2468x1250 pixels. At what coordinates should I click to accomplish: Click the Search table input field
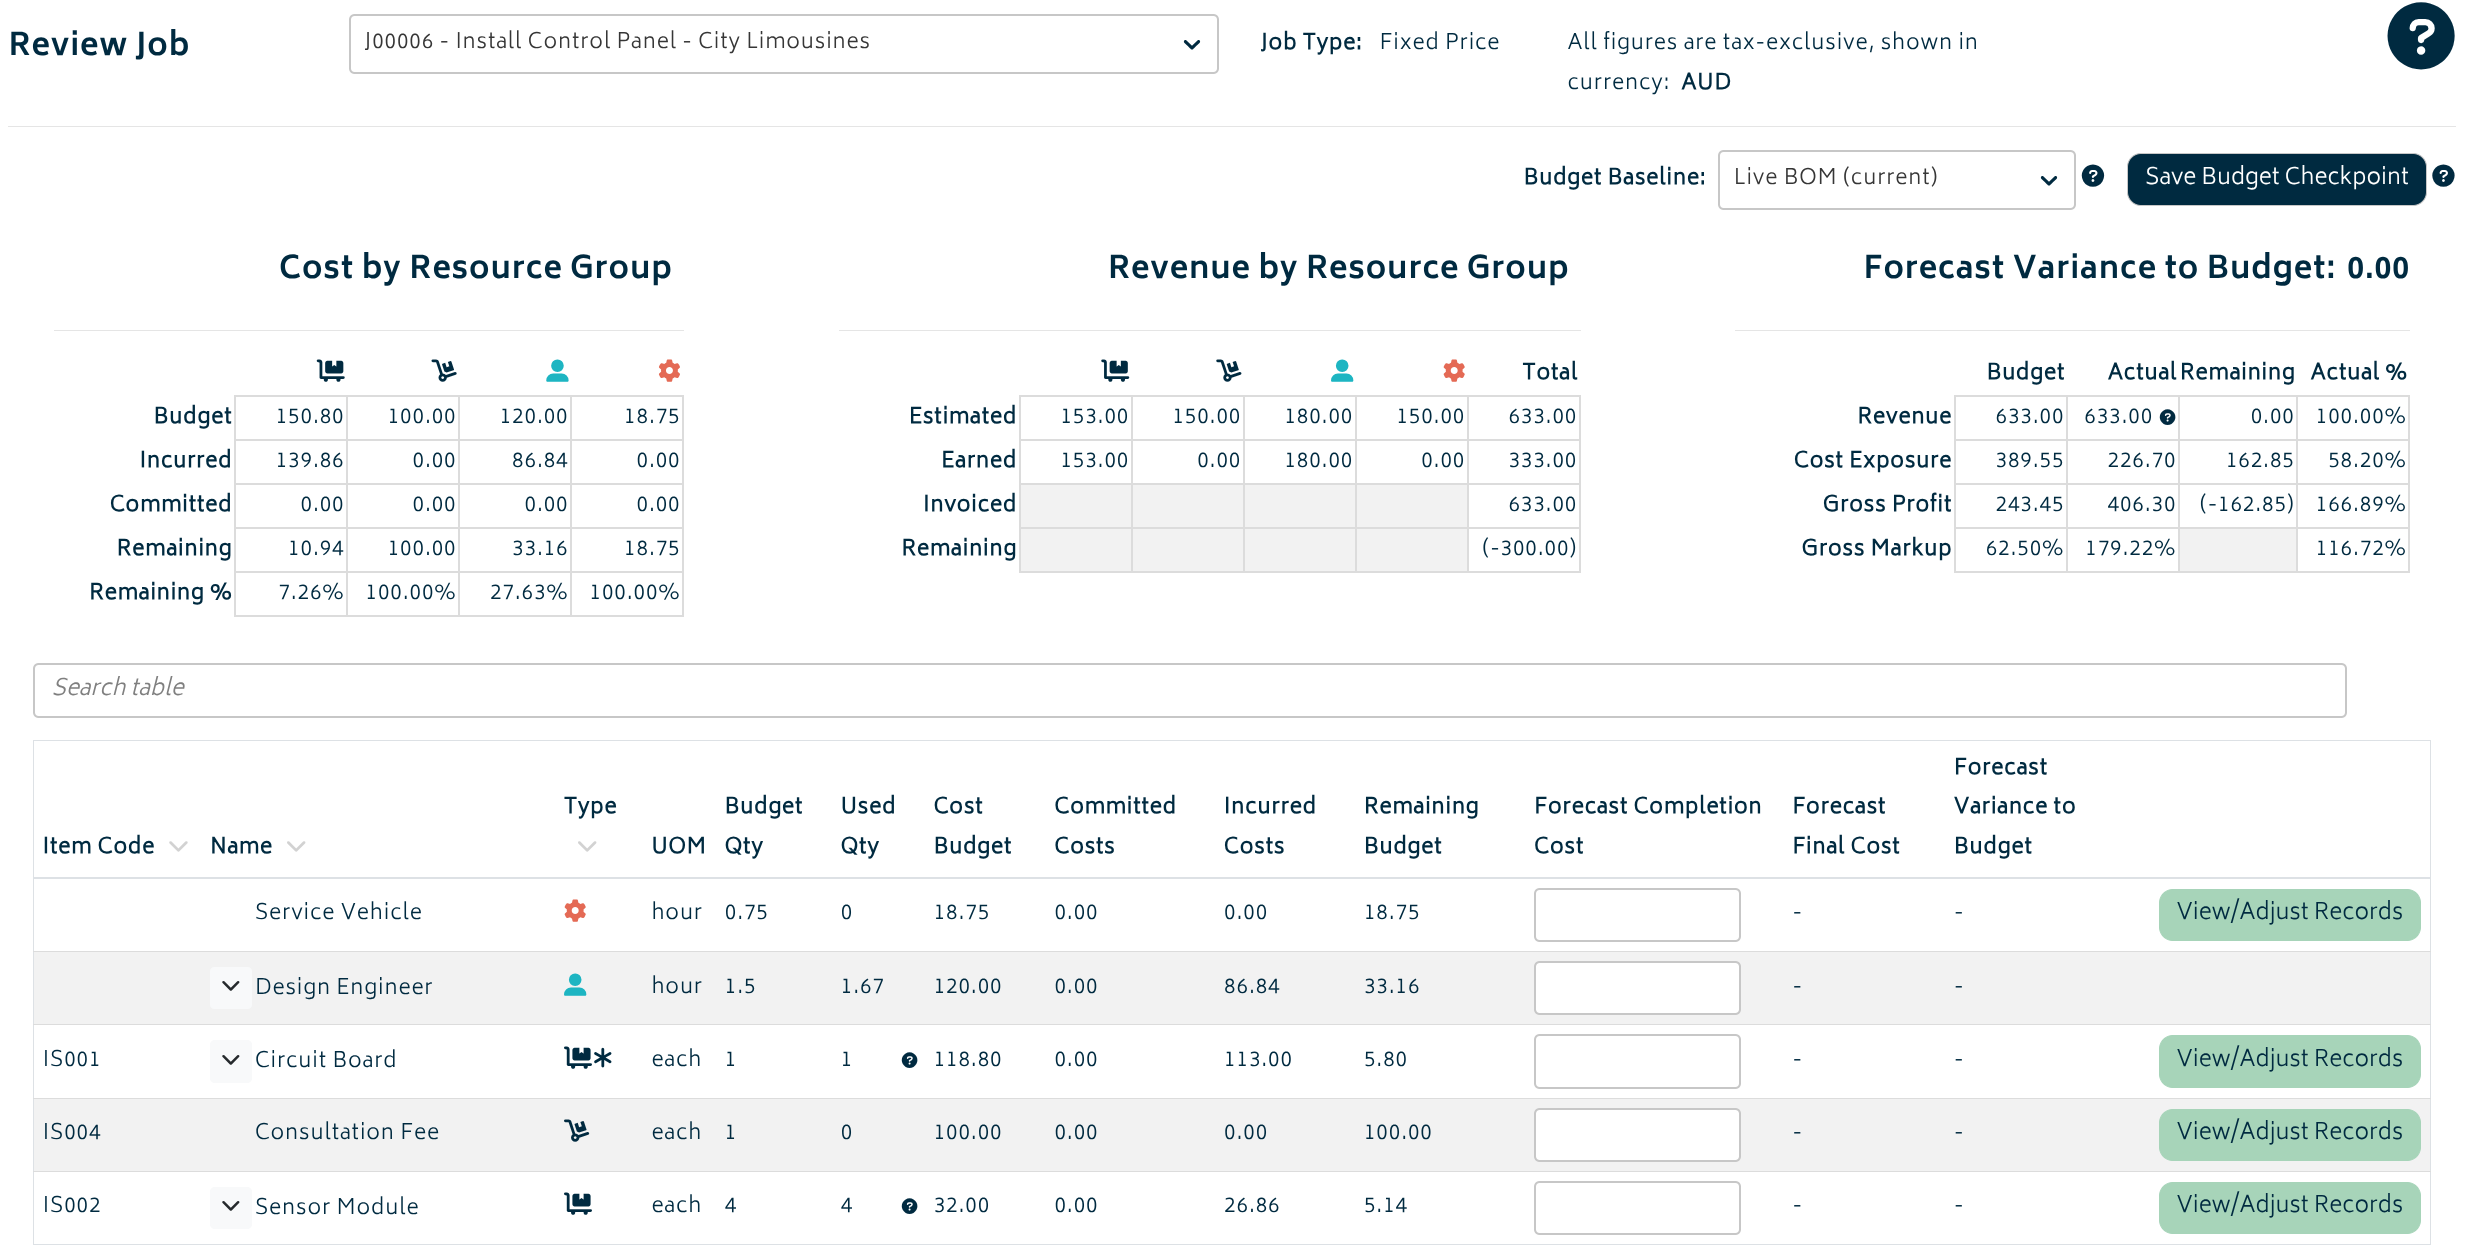1190,689
